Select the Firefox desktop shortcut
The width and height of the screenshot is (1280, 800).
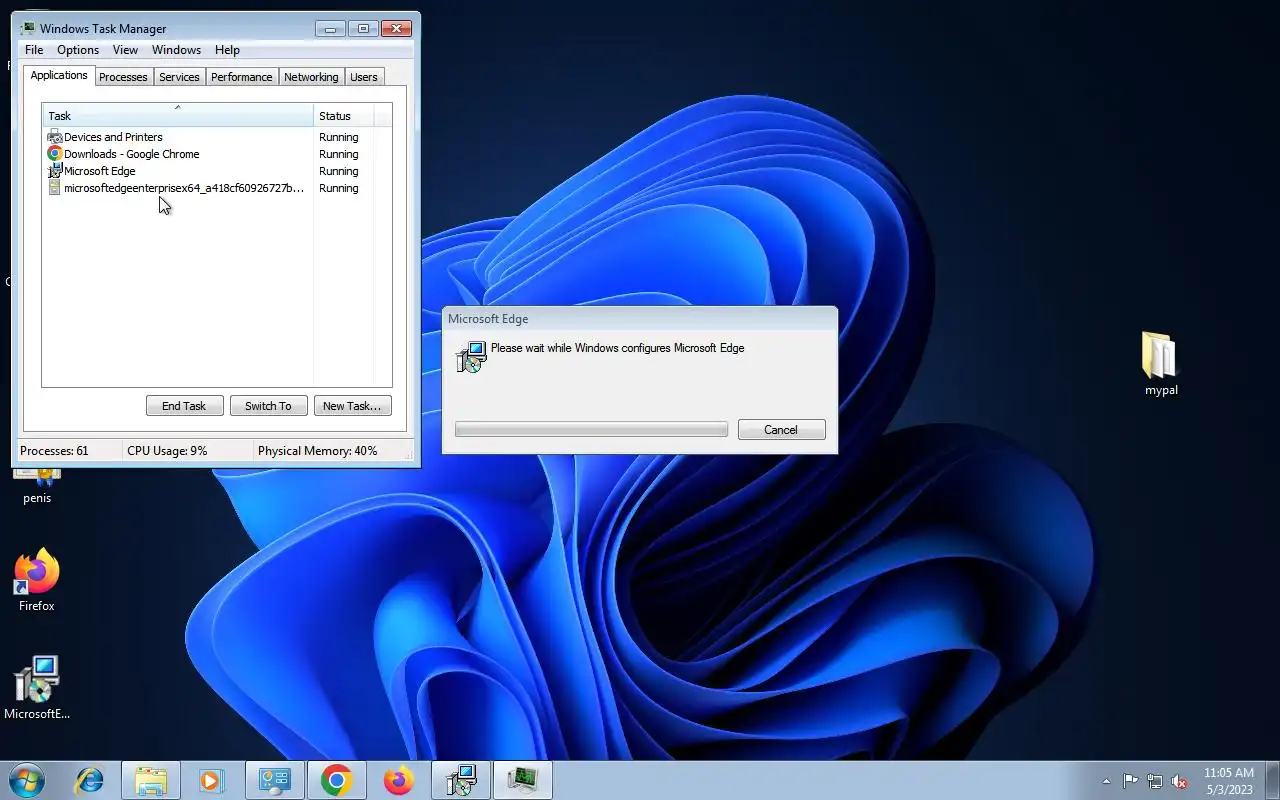37,580
